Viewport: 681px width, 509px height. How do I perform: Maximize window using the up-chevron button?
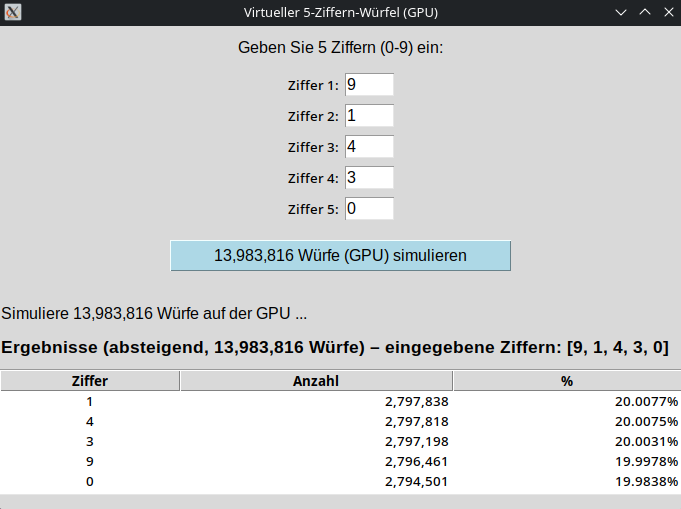pos(644,12)
